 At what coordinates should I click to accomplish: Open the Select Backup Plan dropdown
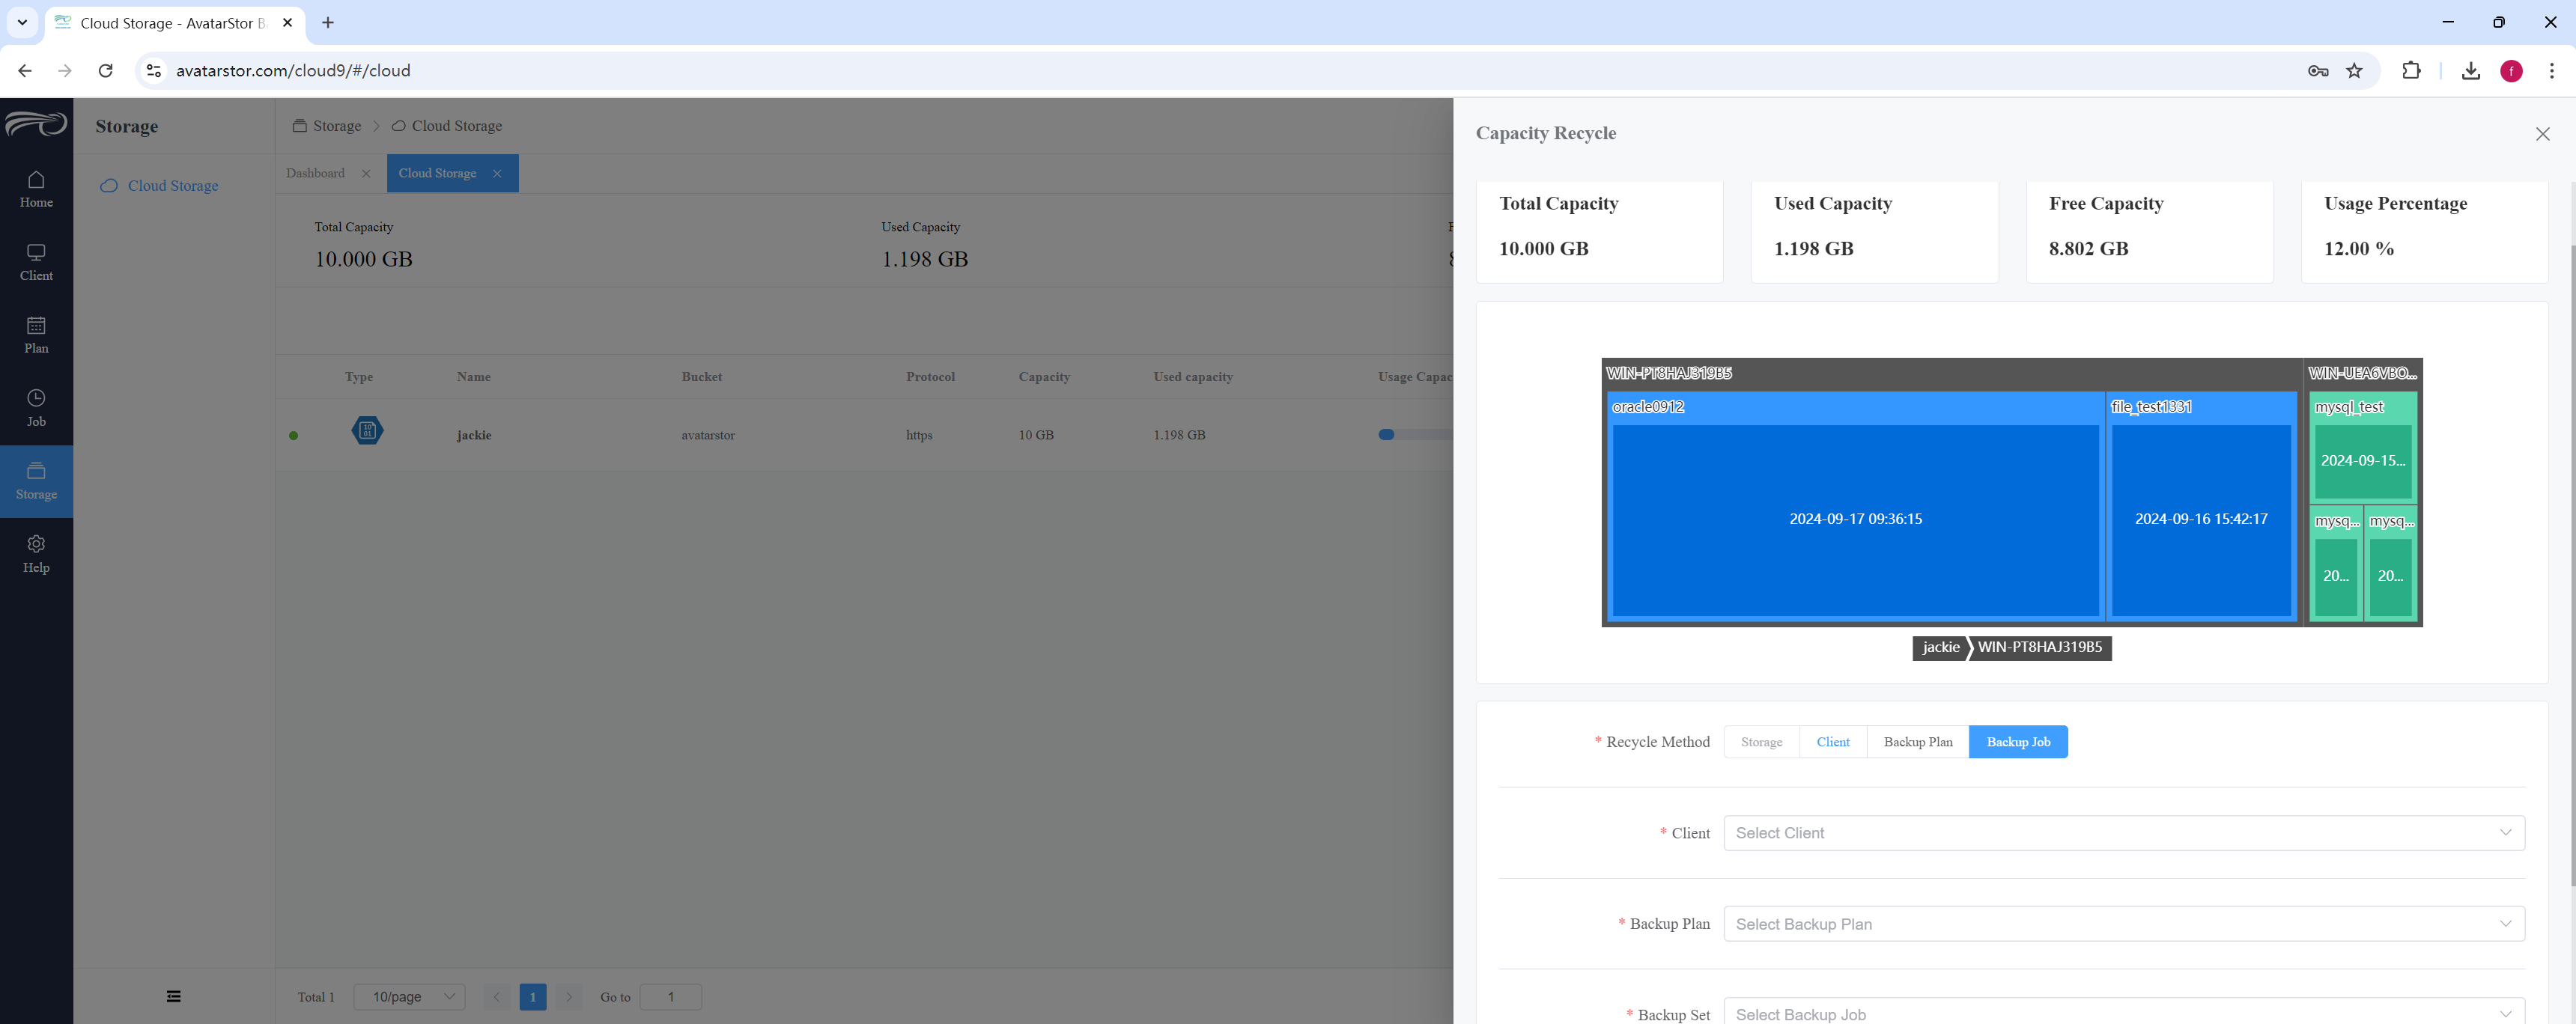(x=2124, y=924)
